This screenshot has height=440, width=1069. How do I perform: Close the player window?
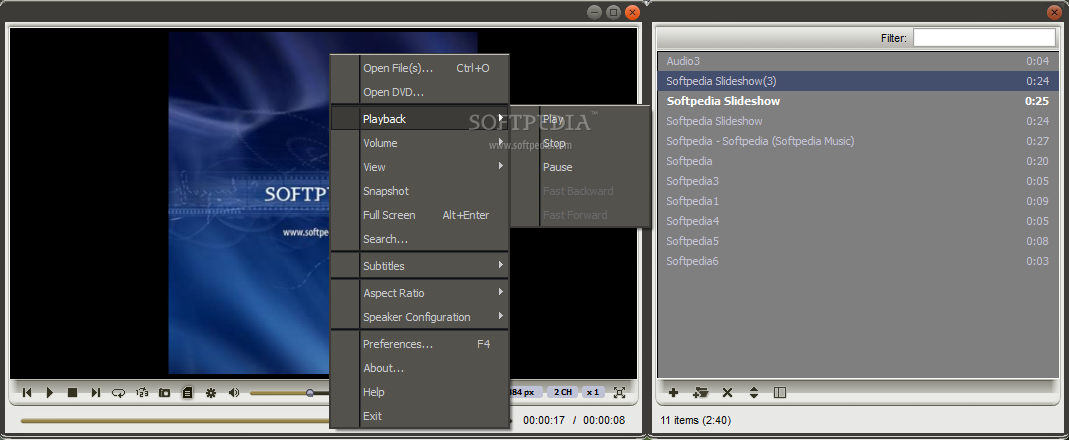point(633,12)
